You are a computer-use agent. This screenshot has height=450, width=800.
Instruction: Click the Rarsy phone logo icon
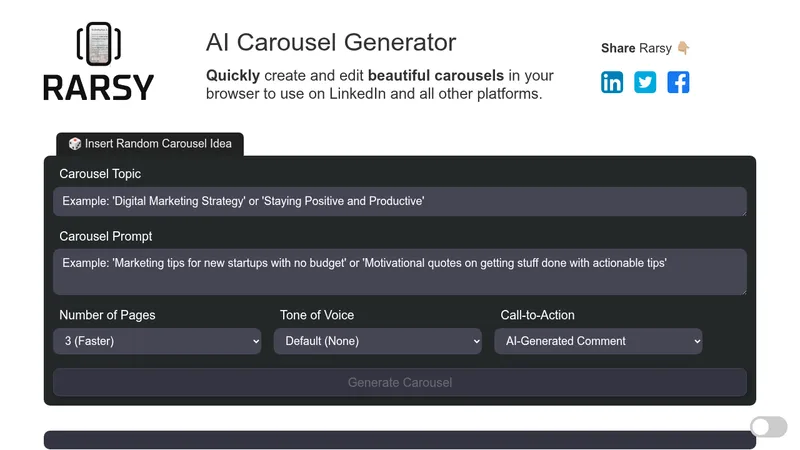coord(98,44)
